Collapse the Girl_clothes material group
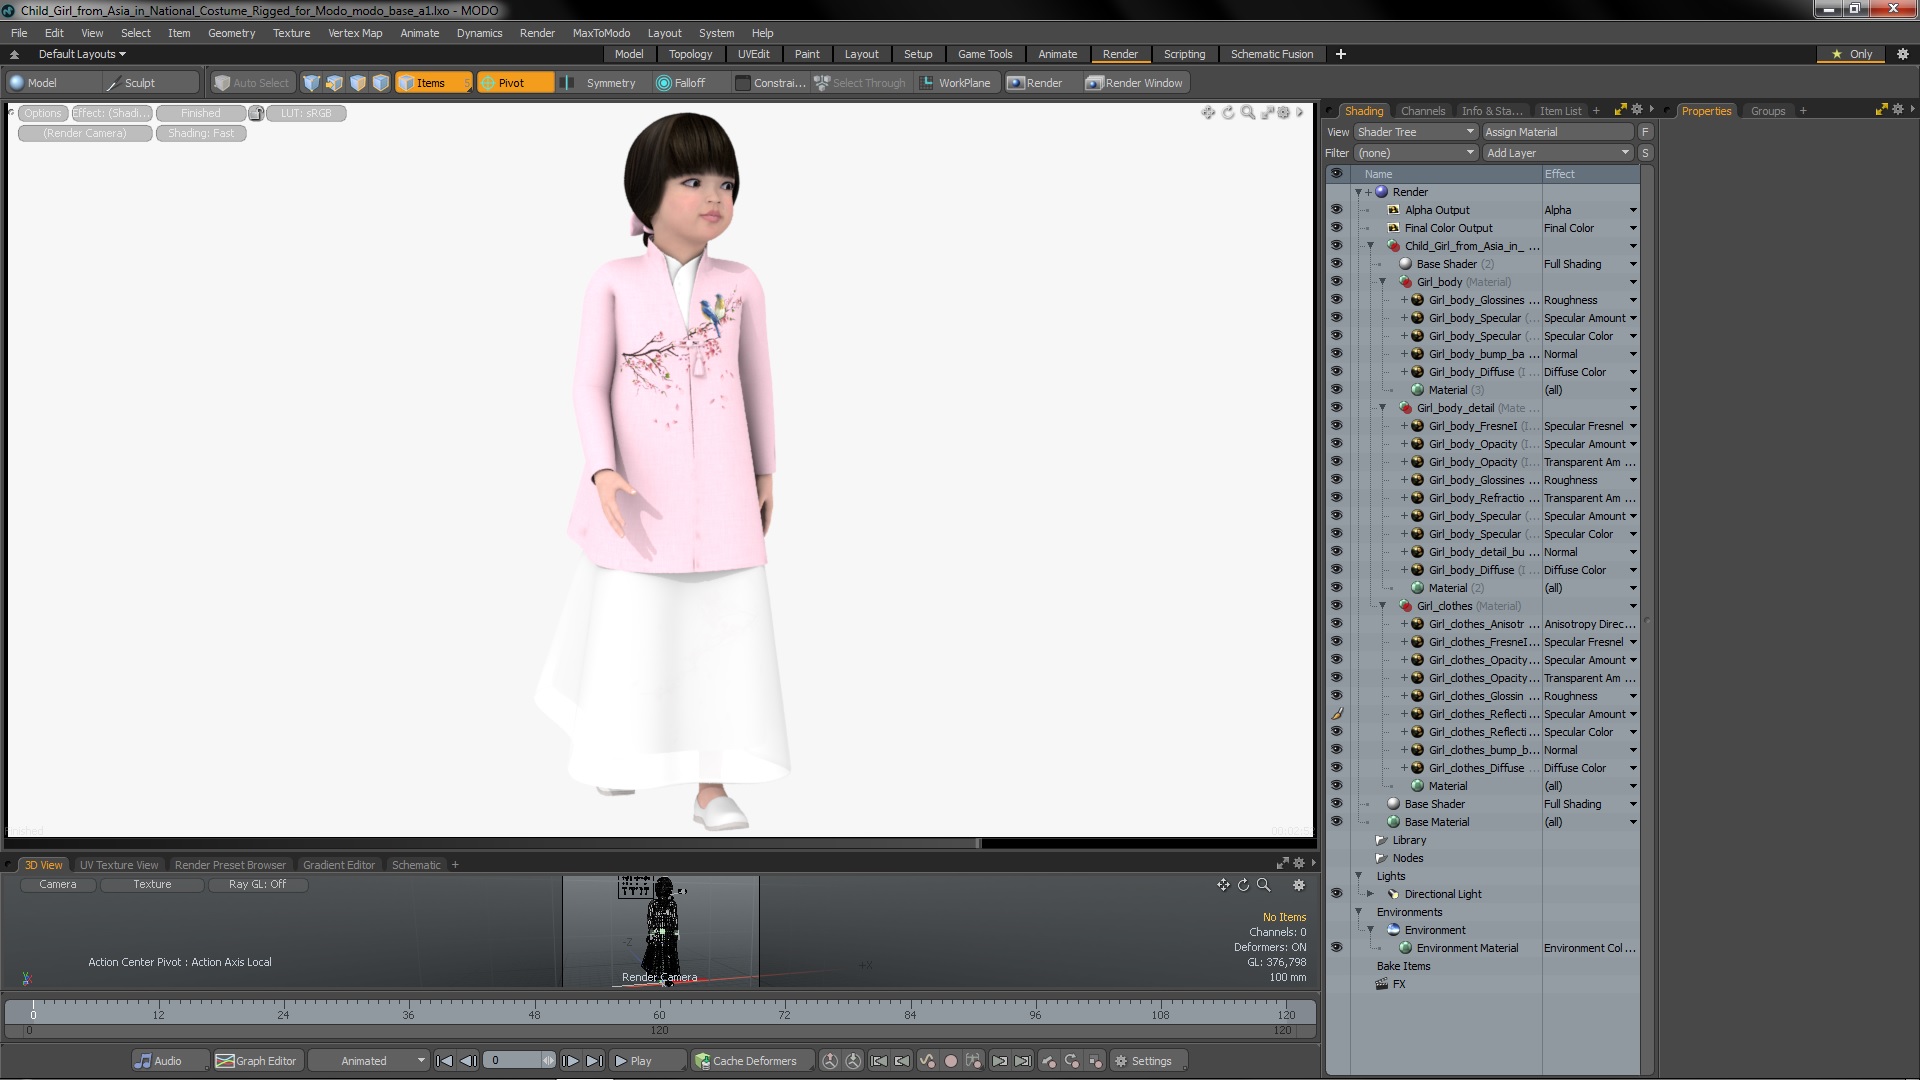Viewport: 1920px width, 1080px height. click(1383, 606)
